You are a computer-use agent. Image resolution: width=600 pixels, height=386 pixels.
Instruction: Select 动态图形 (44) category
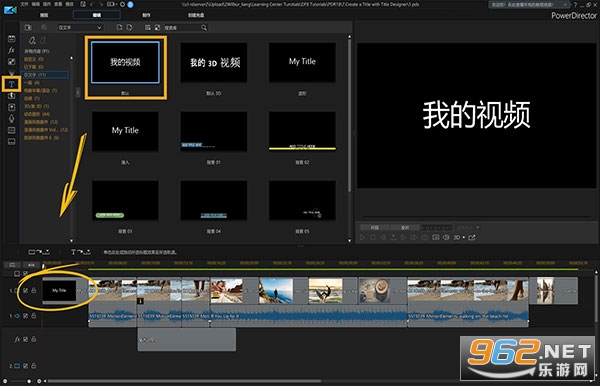pos(37,114)
